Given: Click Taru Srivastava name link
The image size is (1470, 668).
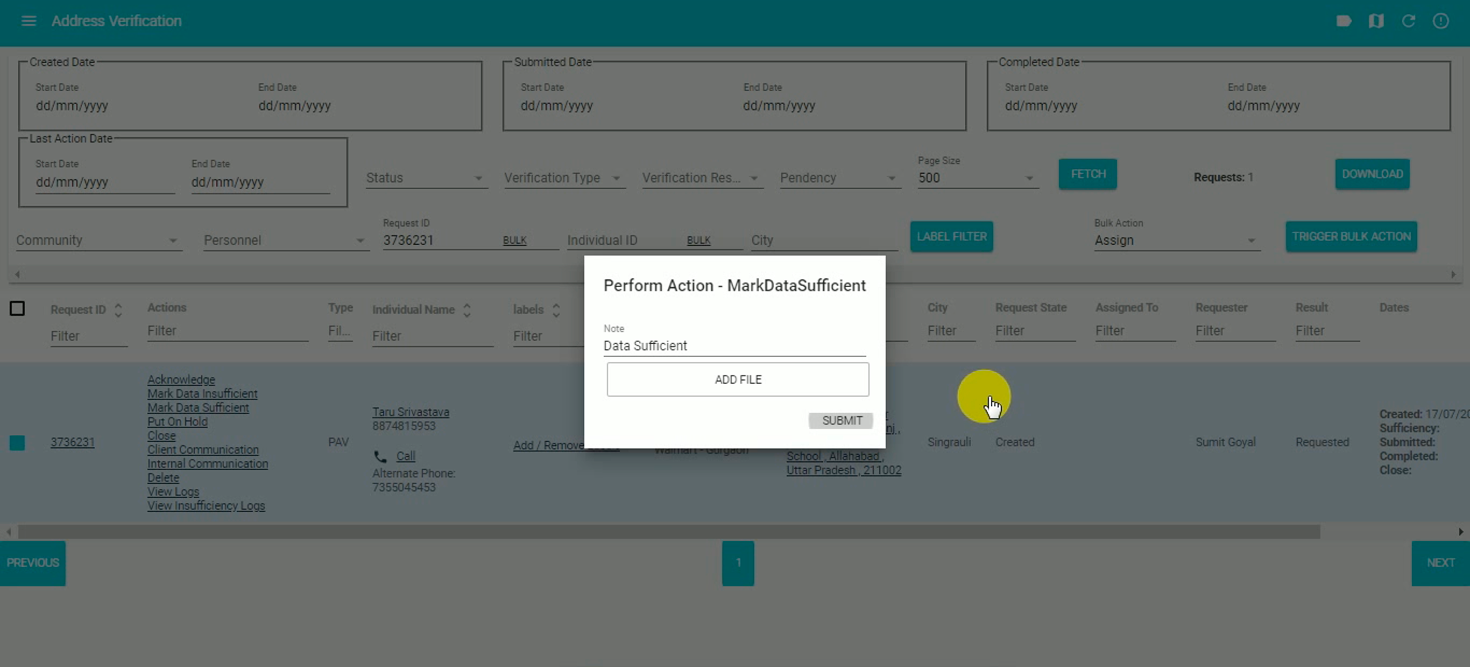Looking at the screenshot, I should 411,412.
